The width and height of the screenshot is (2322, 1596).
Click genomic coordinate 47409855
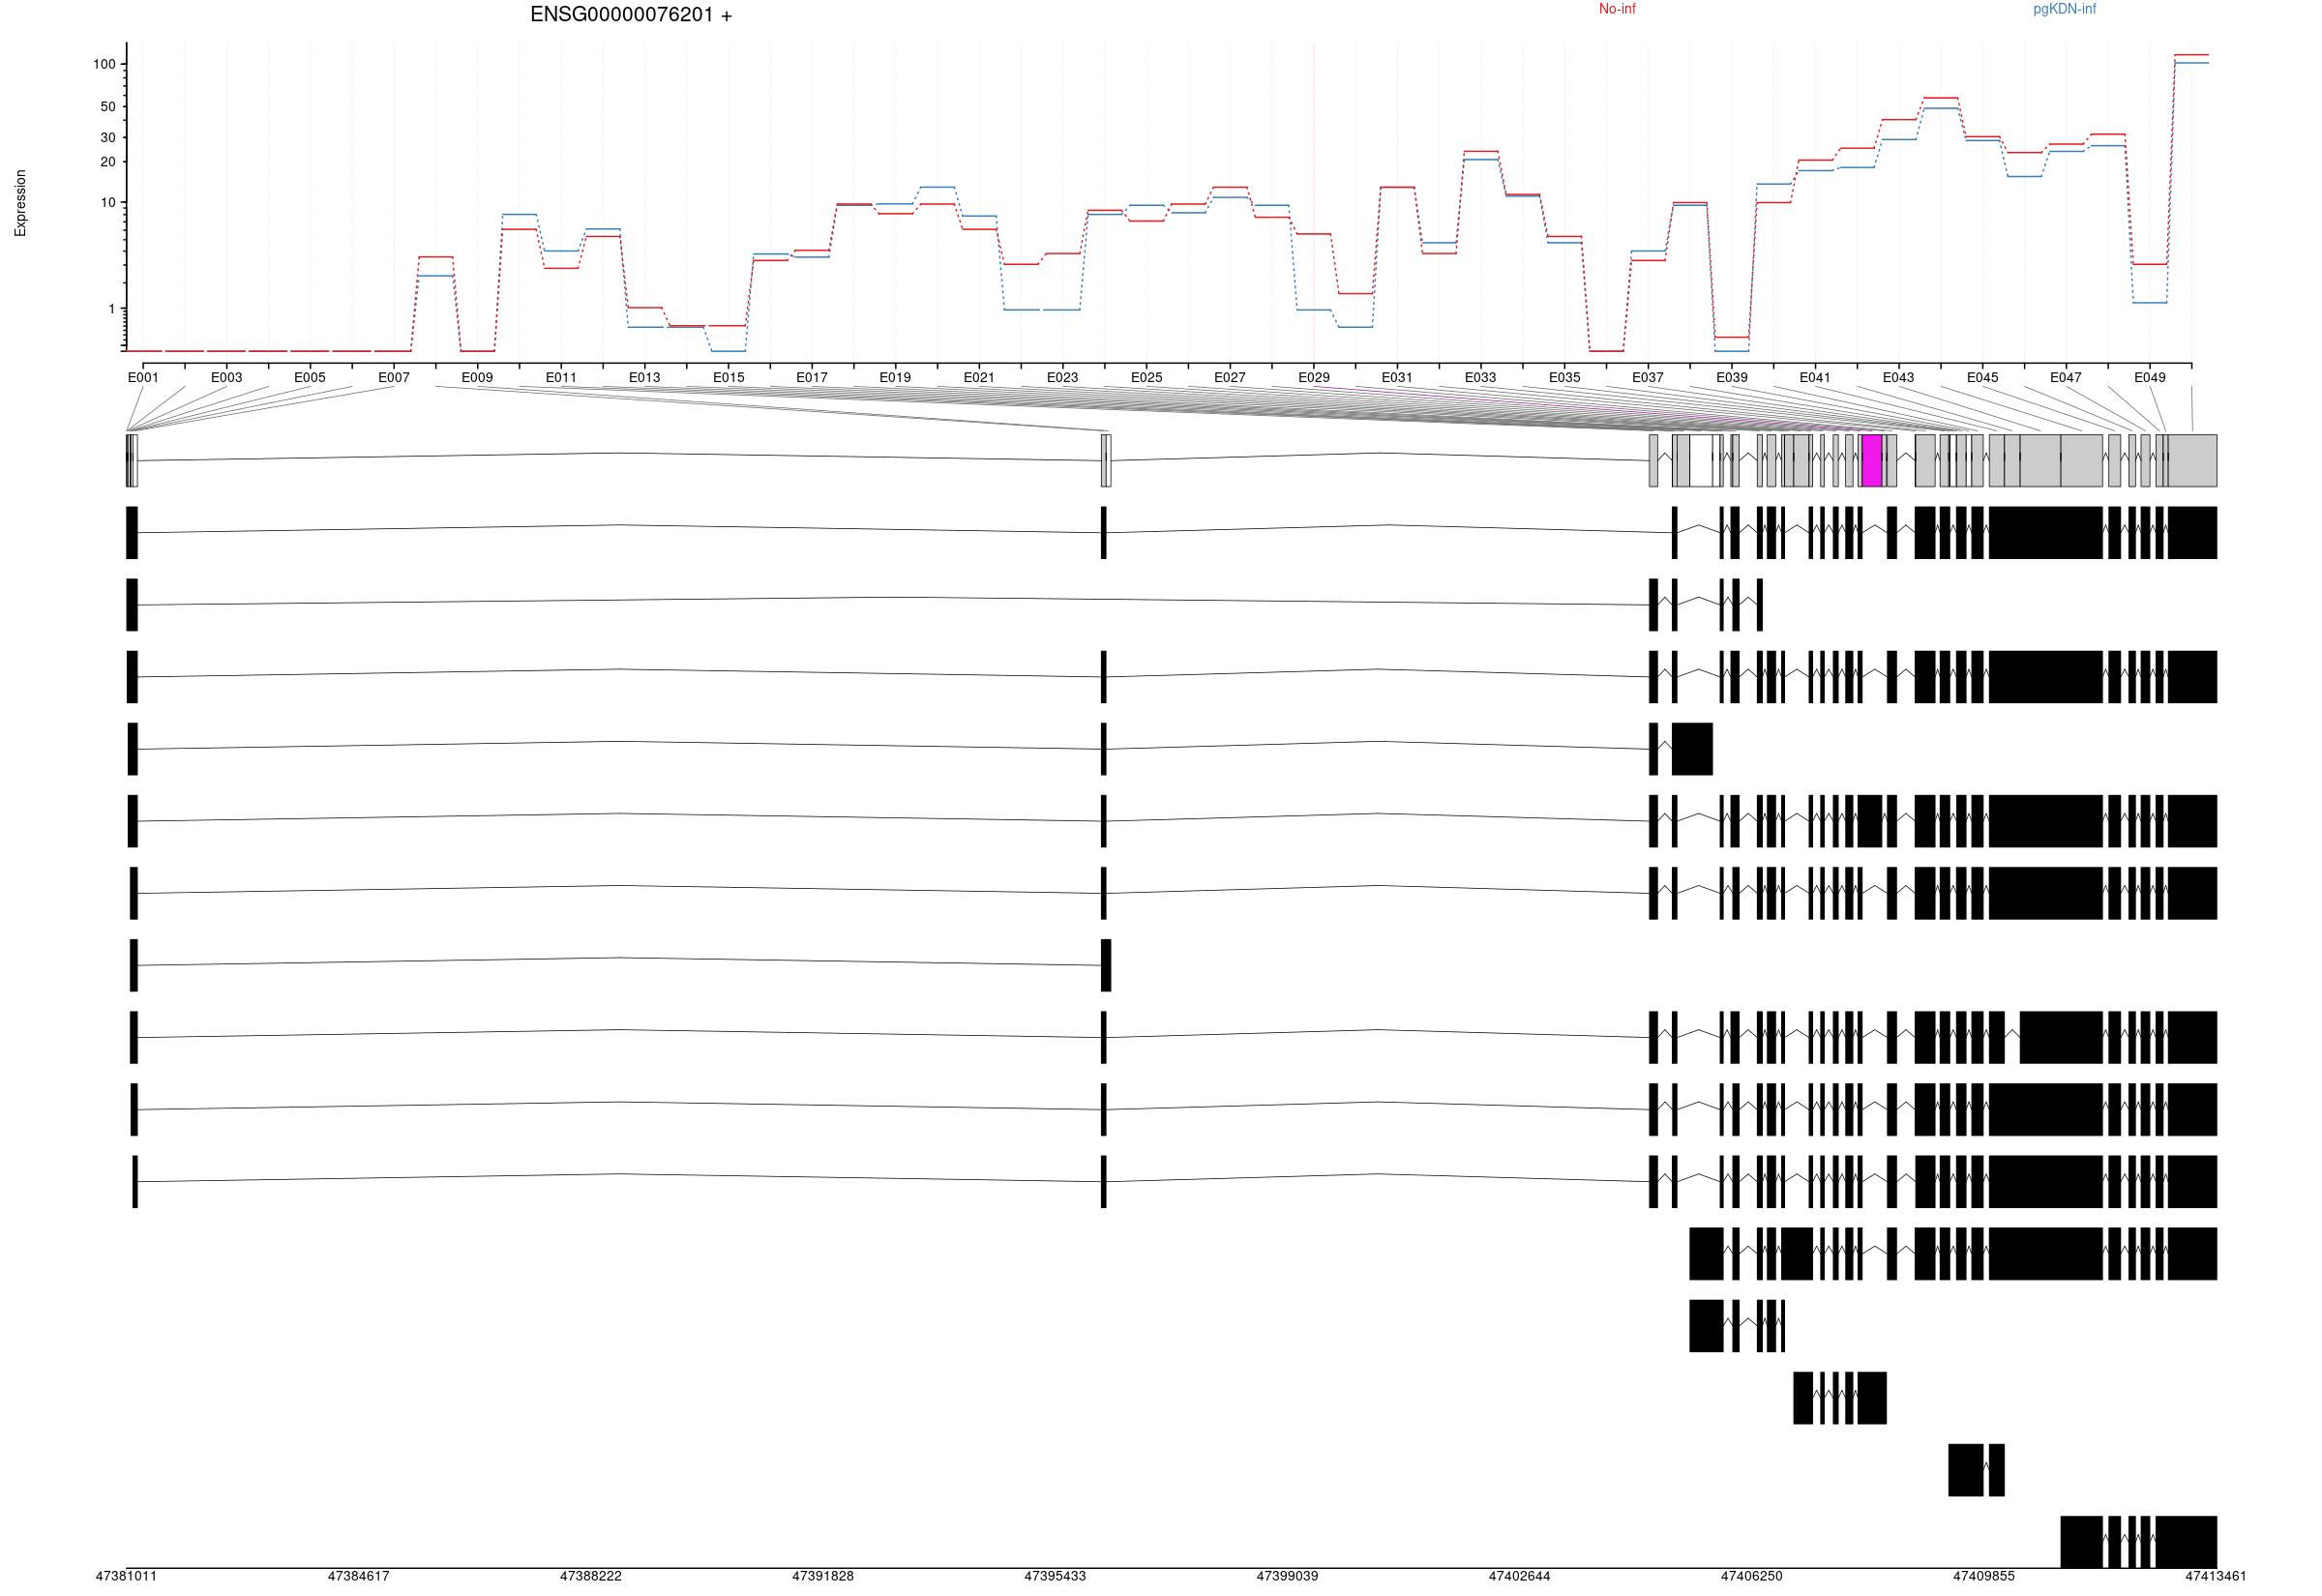(1984, 1577)
